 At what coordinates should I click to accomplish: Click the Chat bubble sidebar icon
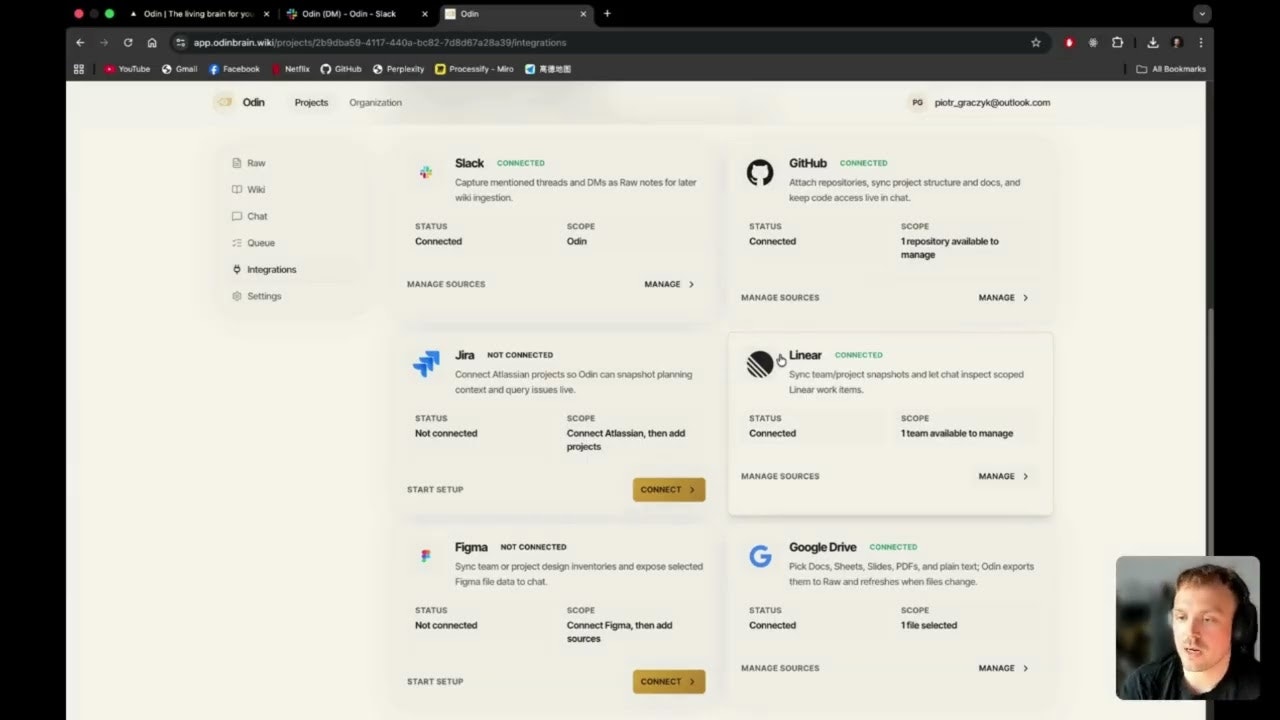point(237,216)
